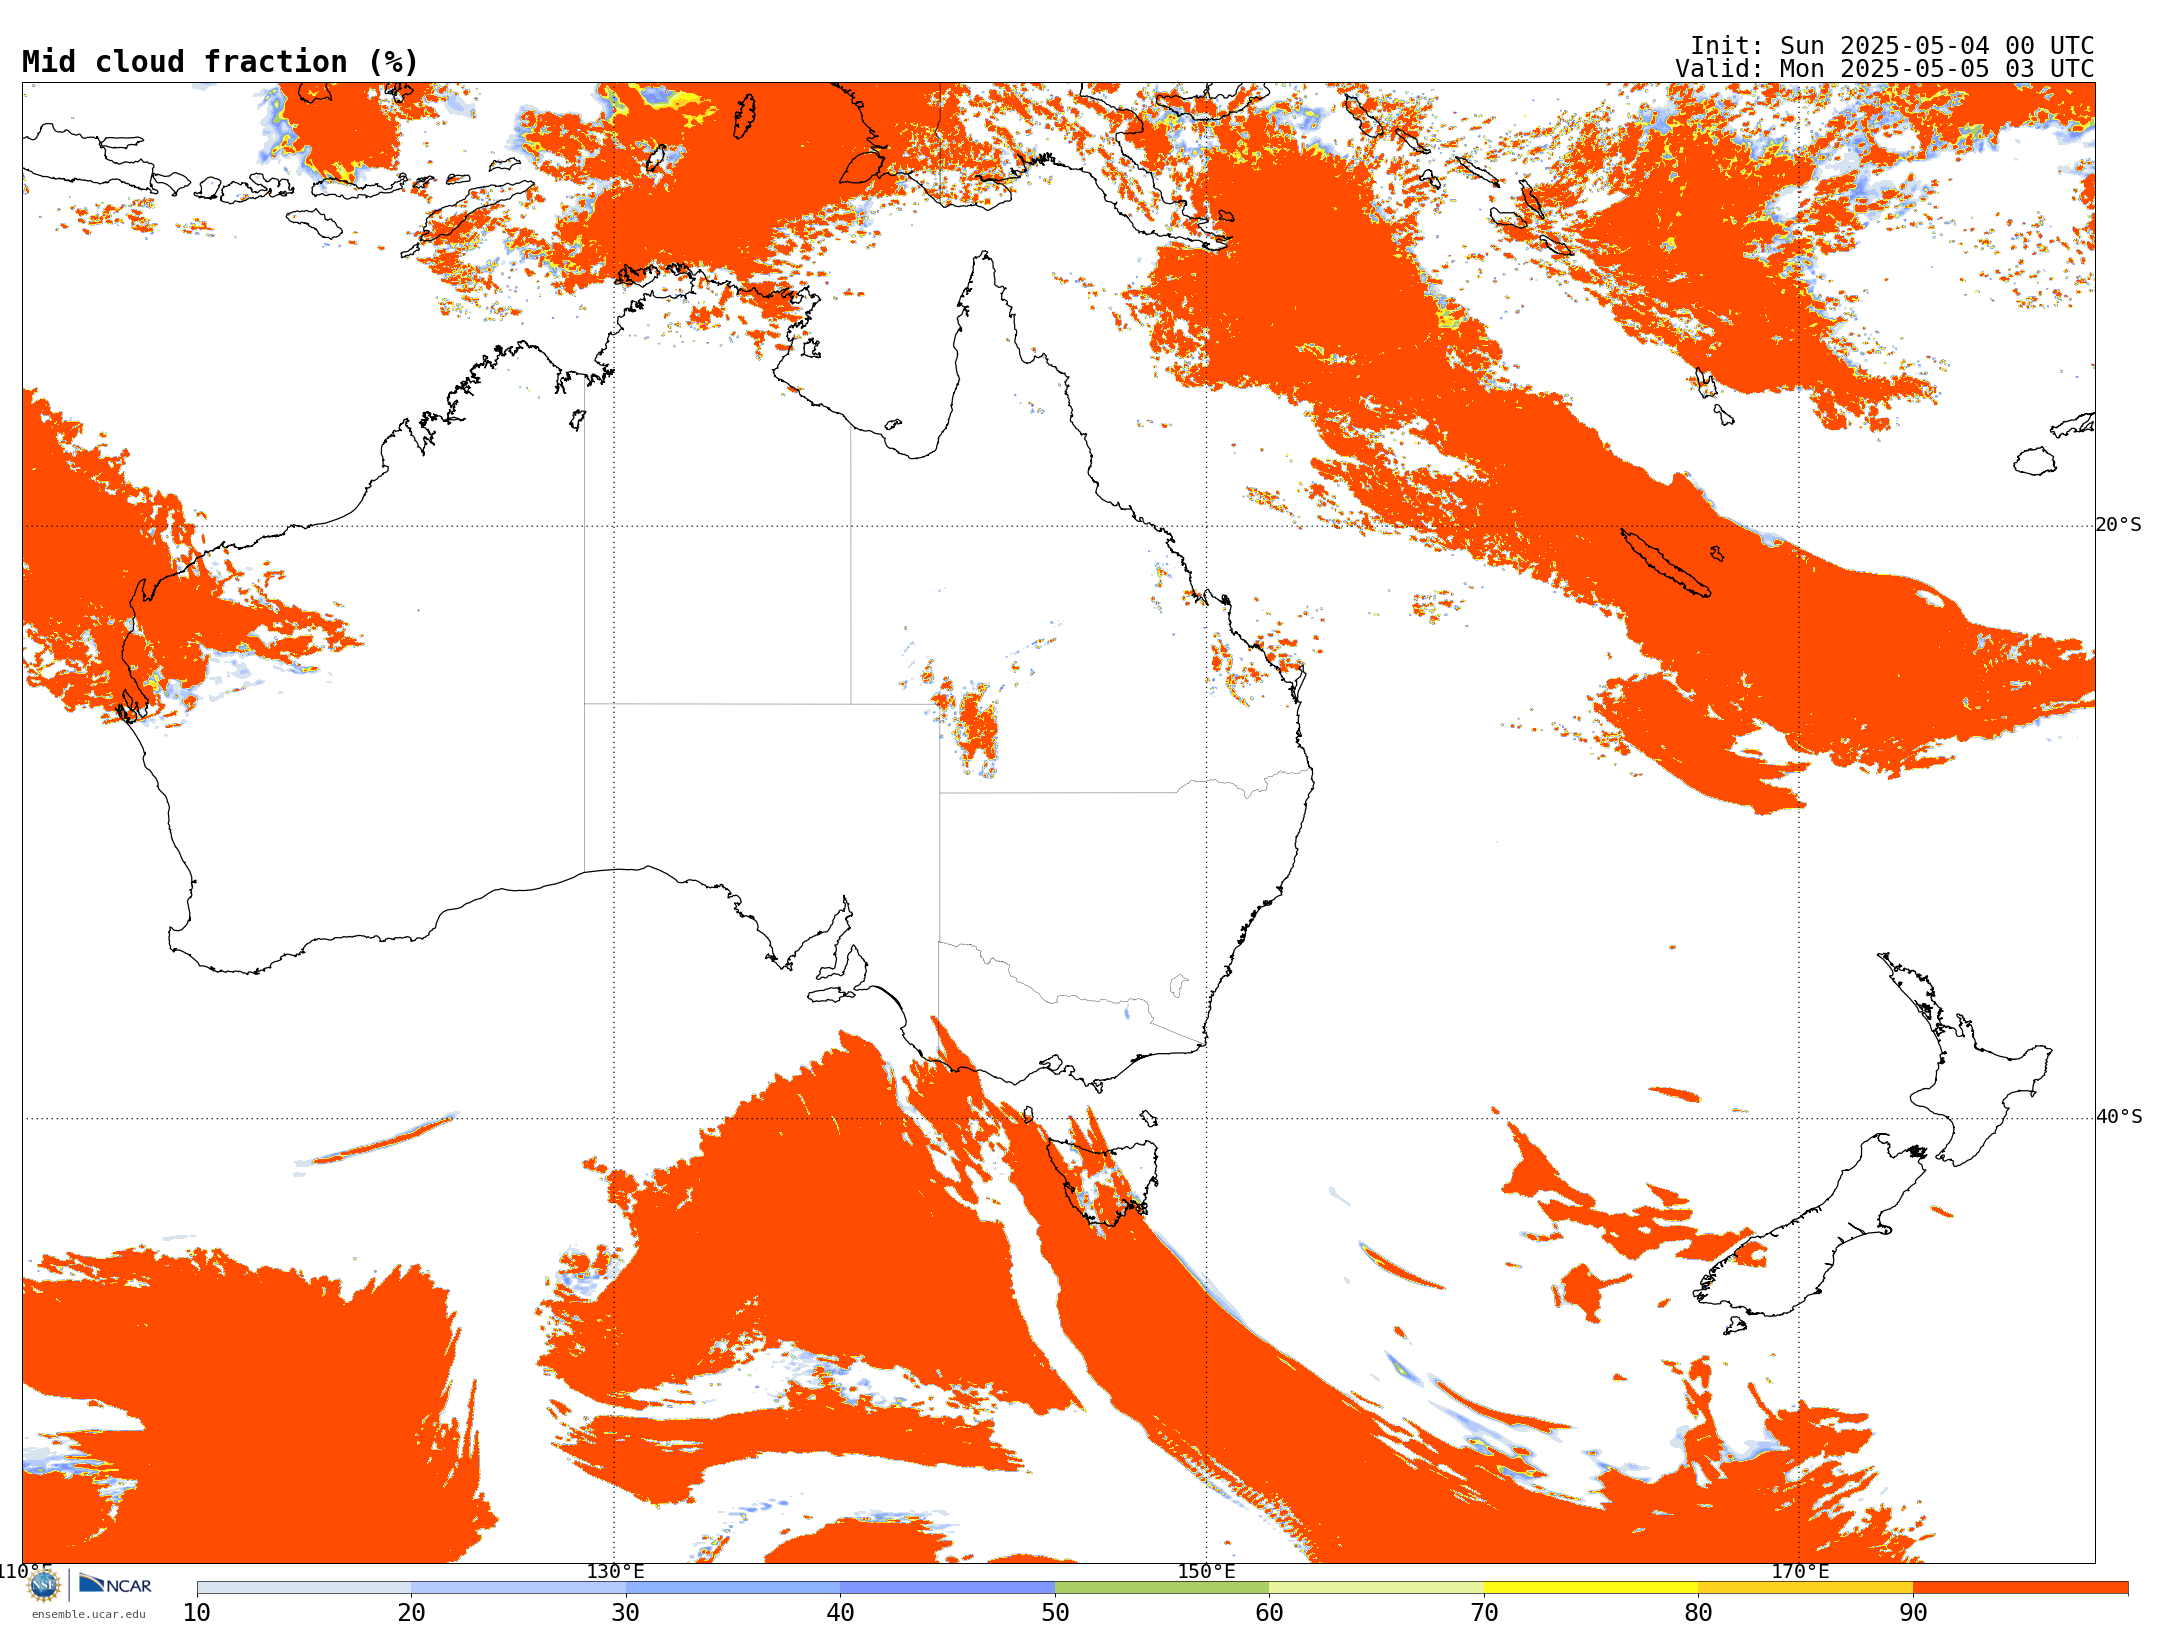Screen dimensions: 2160x1626
Task: Open the ensemble.ucar.edu link text
Action: pyautogui.click(x=88, y=1614)
